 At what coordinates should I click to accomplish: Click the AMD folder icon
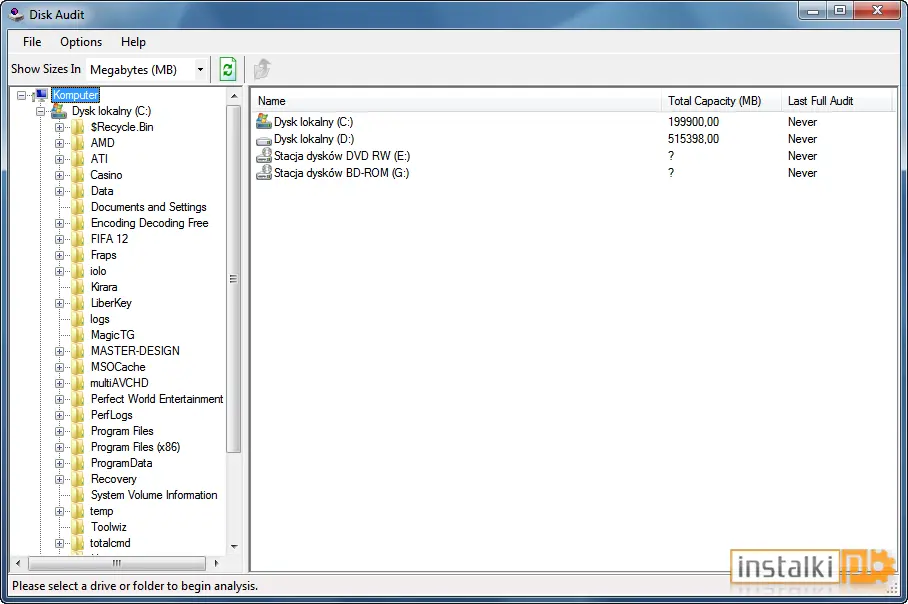(78, 143)
